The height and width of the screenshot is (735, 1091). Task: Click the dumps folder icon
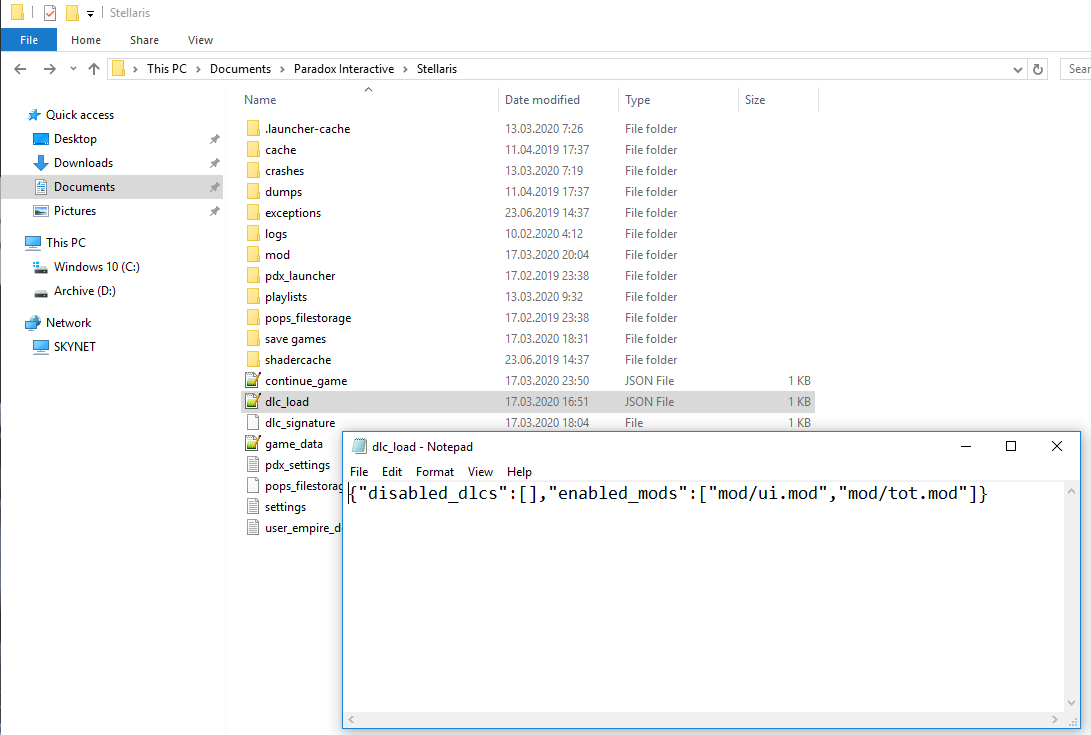(253, 191)
